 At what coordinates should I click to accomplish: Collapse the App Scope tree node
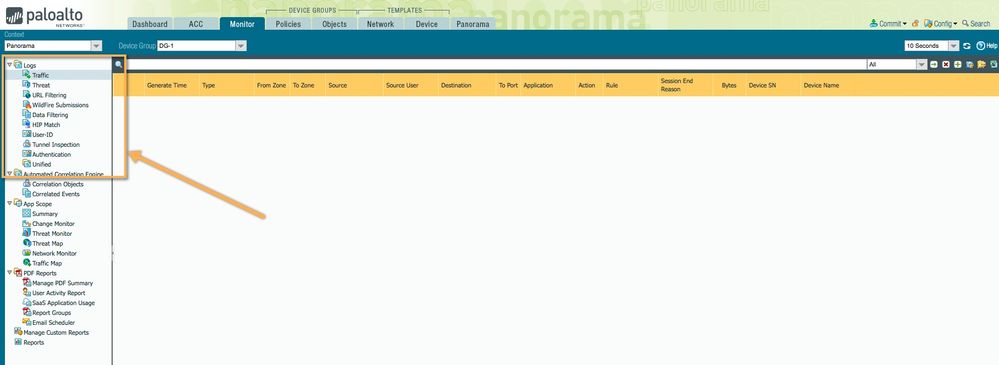pos(9,204)
